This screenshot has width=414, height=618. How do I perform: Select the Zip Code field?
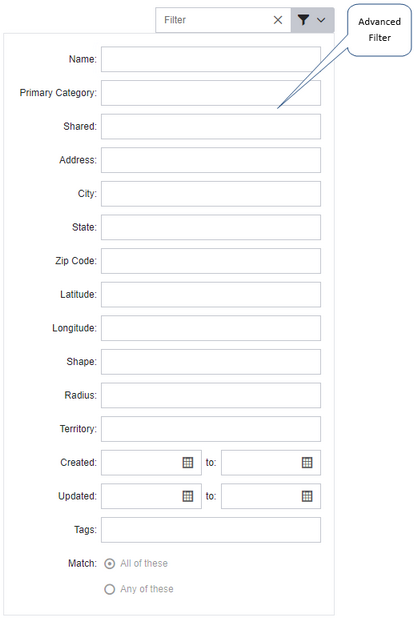click(211, 261)
